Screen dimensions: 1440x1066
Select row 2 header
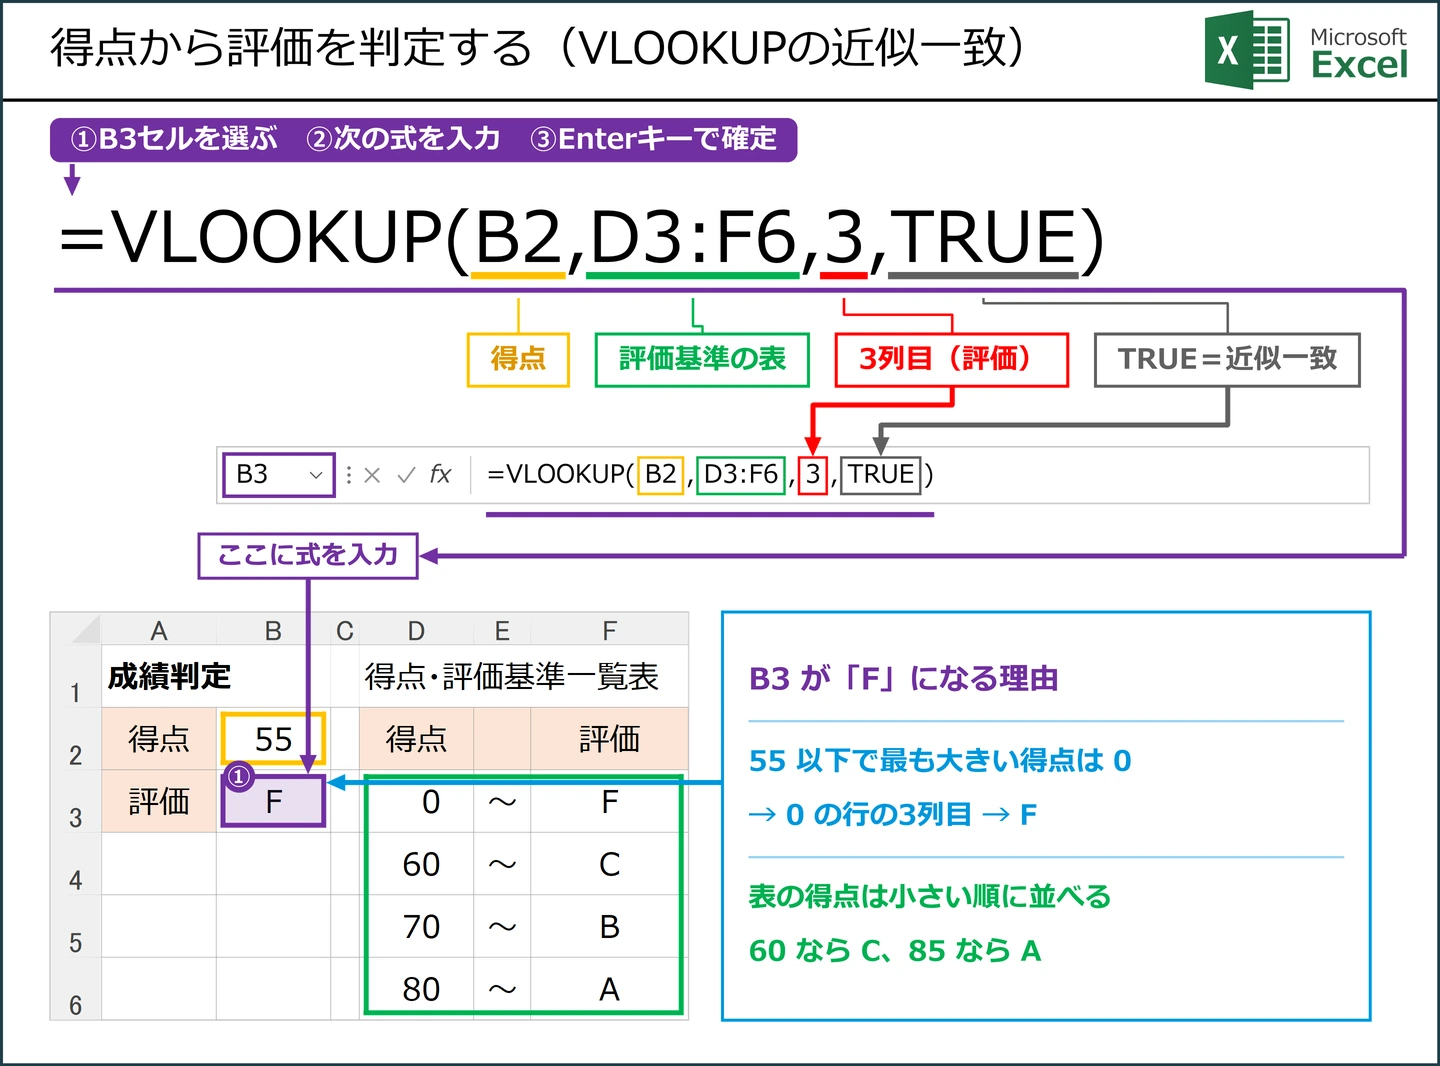pos(76,739)
